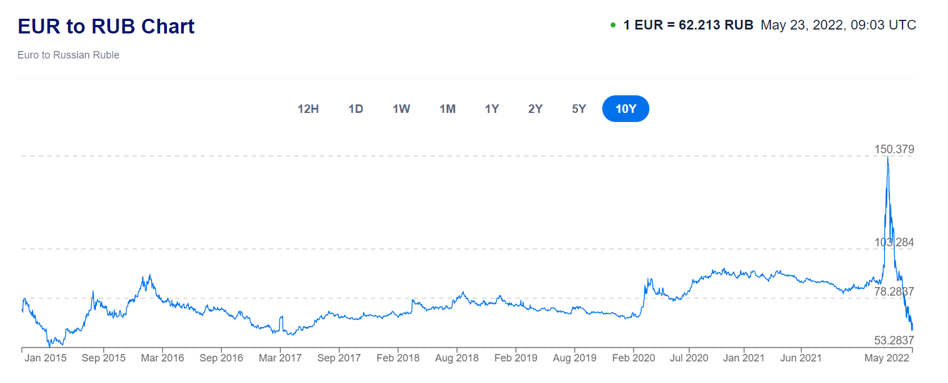Image resolution: width=948 pixels, height=383 pixels.
Task: Click the 78.2837 gridline label
Action: click(894, 291)
